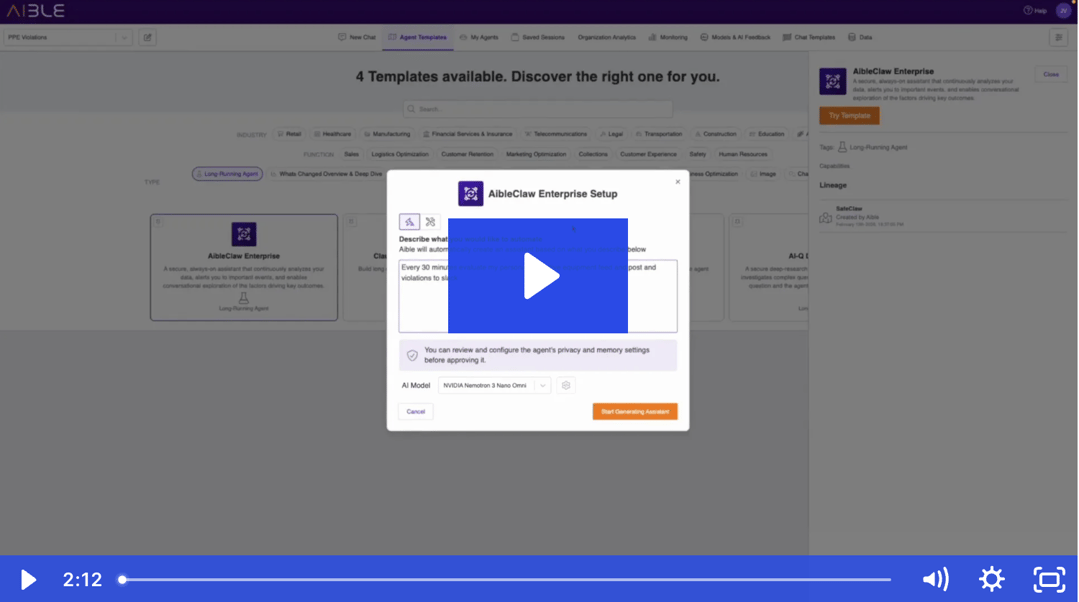The image size is (1079, 602).
Task: Expand the AI Model dropdown
Action: [494, 385]
